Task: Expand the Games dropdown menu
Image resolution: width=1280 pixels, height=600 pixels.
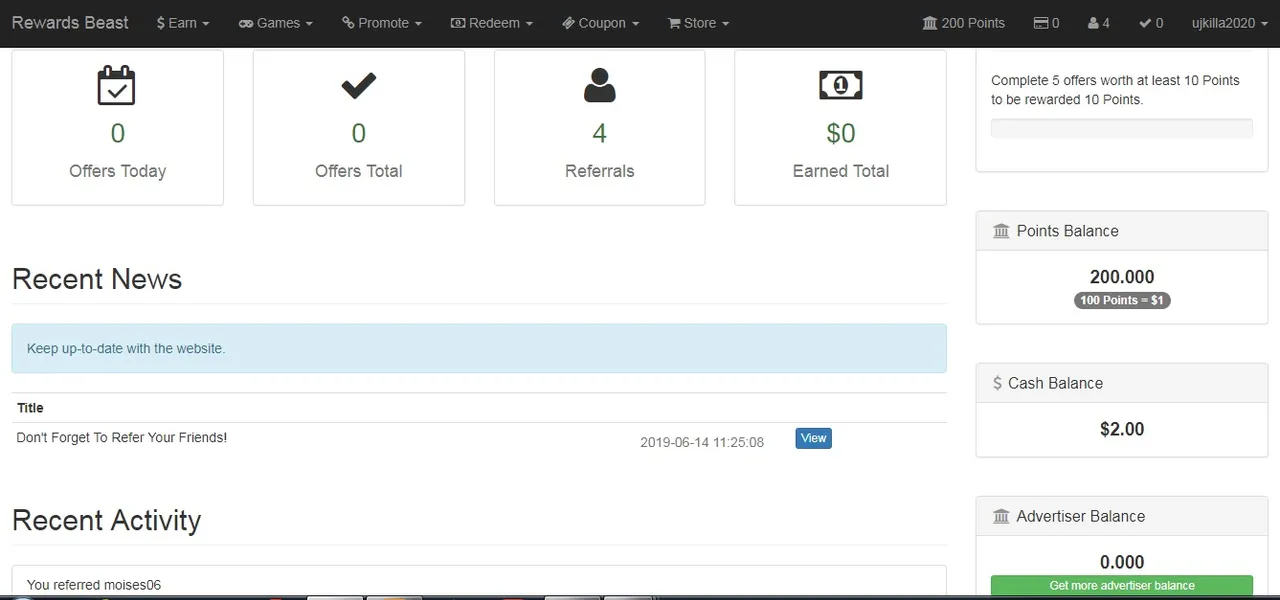Action: click(x=275, y=23)
